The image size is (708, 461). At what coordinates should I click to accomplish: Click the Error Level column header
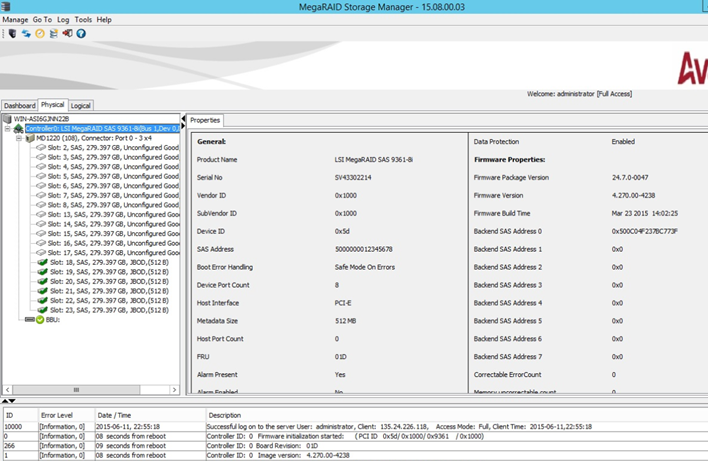click(x=55, y=414)
